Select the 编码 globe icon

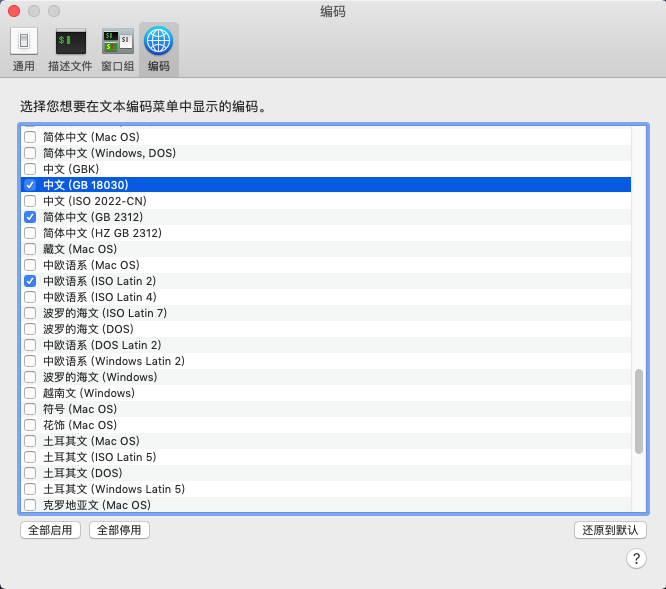[x=158, y=41]
